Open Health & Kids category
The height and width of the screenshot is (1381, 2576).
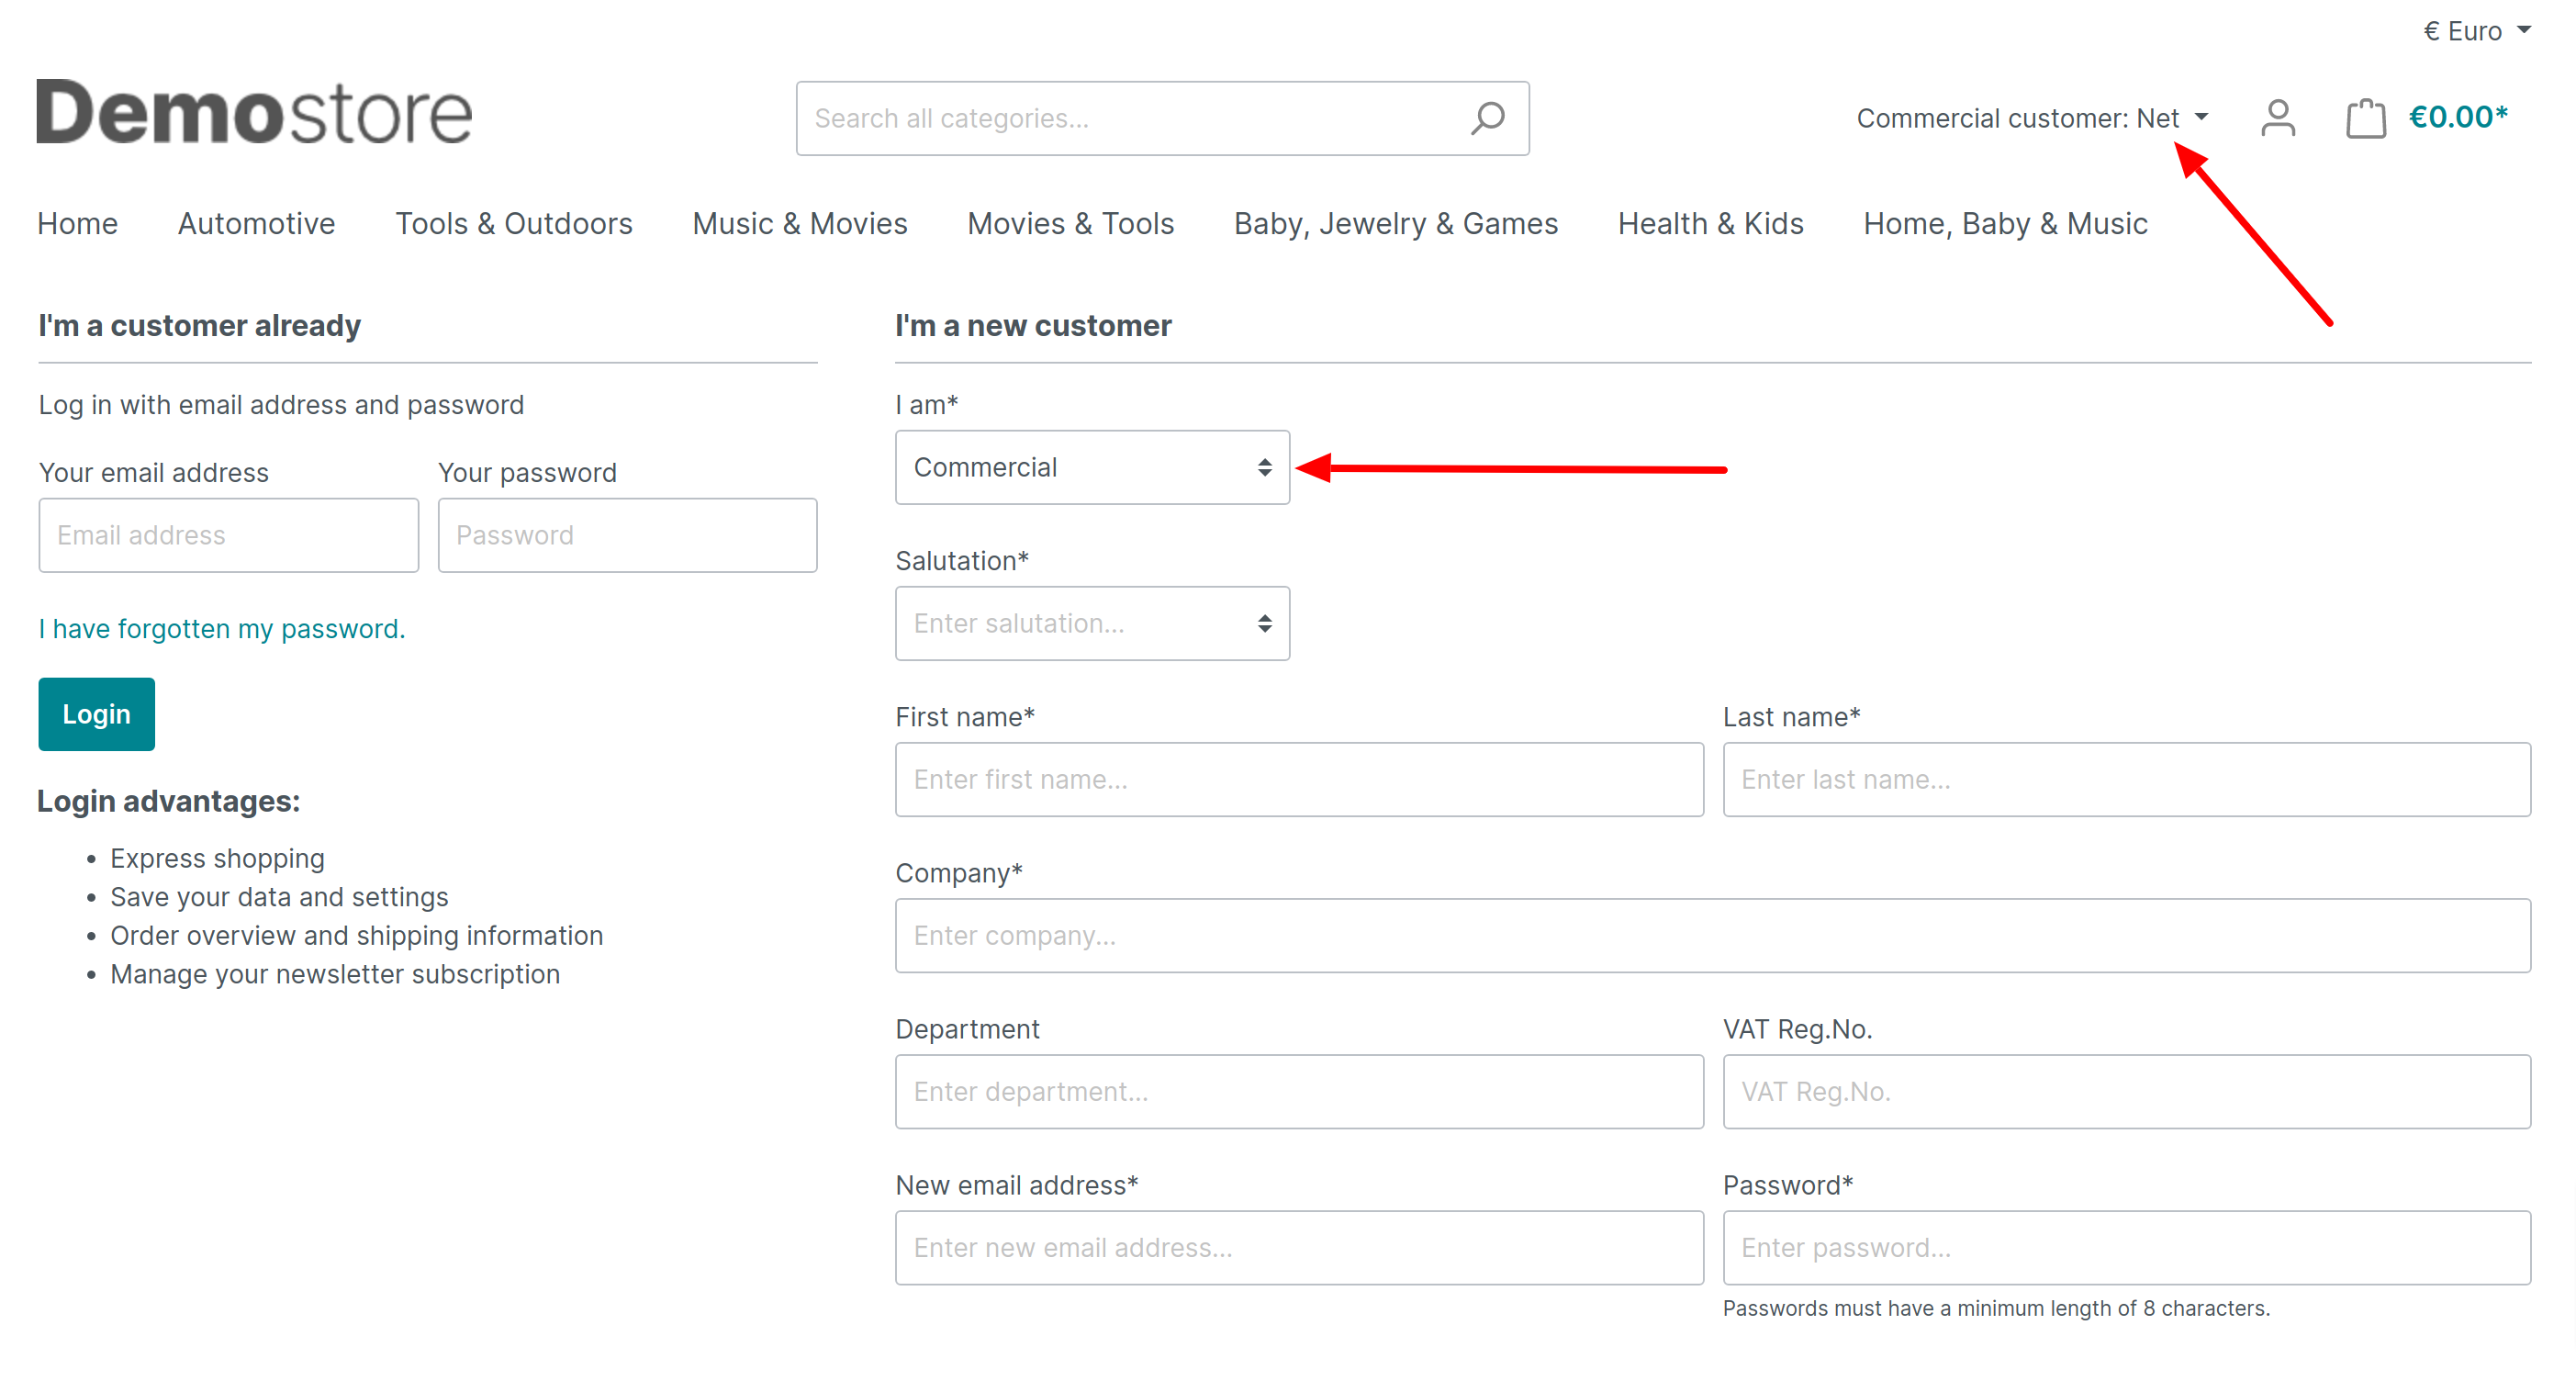[x=1710, y=223]
